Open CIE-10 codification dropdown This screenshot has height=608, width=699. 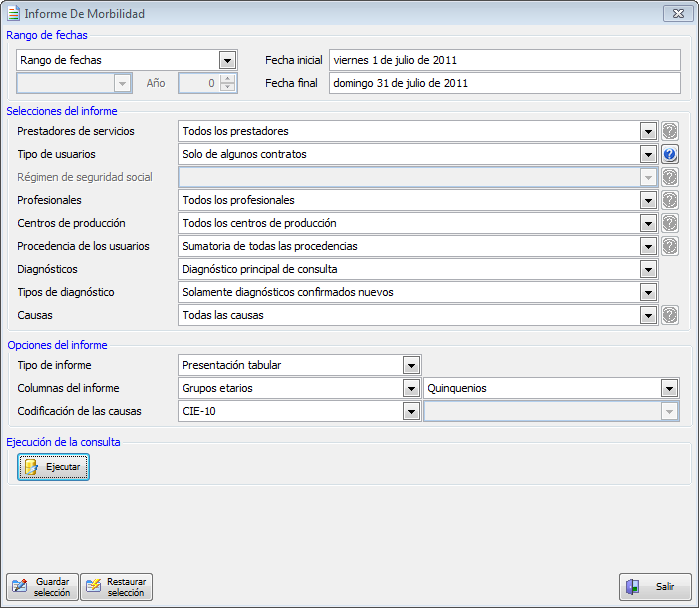click(x=411, y=411)
